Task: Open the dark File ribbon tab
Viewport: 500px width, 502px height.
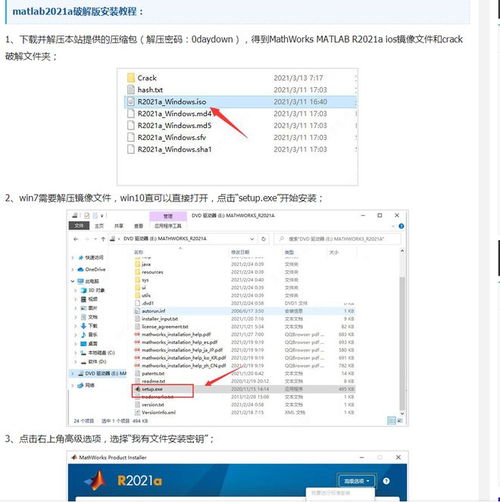Action: tap(79, 226)
